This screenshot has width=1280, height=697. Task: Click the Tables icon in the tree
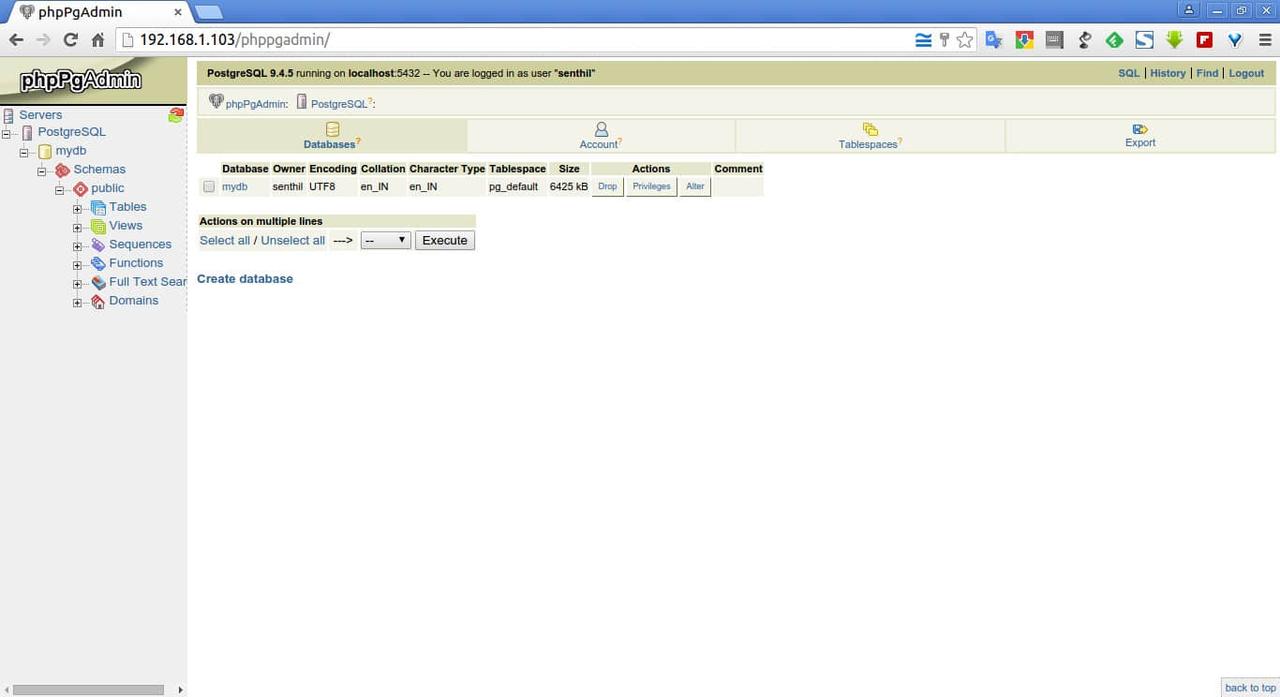pos(98,207)
